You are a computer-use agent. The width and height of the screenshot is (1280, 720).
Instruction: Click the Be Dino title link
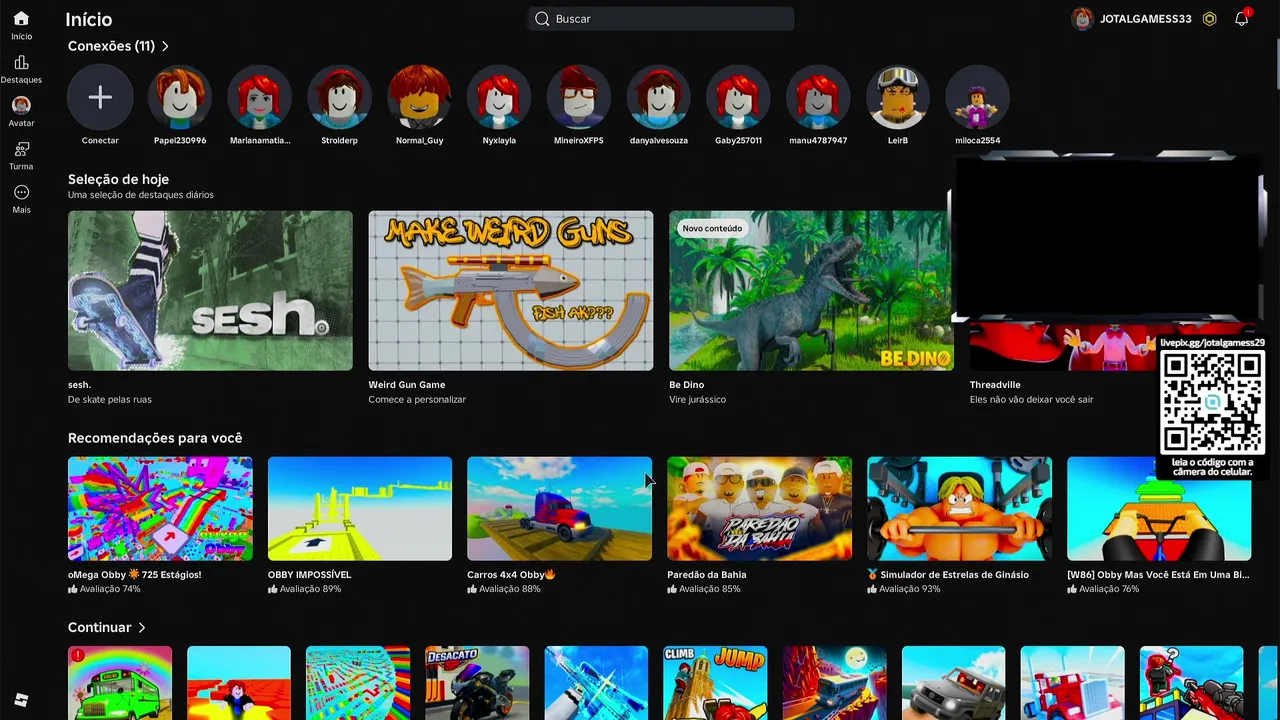pyautogui.click(x=687, y=385)
